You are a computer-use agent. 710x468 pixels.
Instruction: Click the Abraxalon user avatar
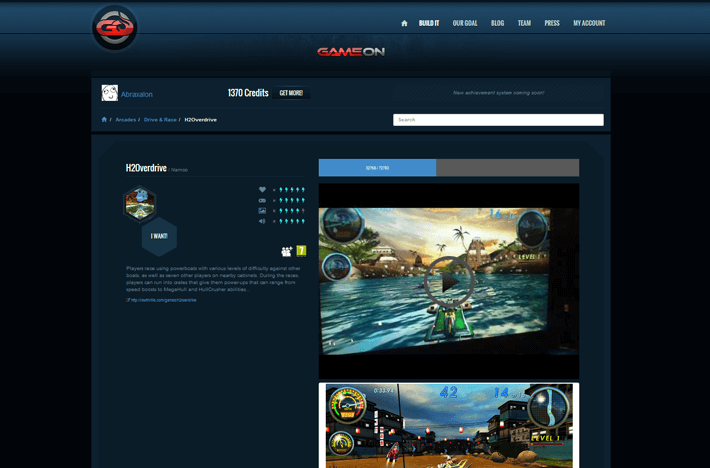tap(110, 93)
